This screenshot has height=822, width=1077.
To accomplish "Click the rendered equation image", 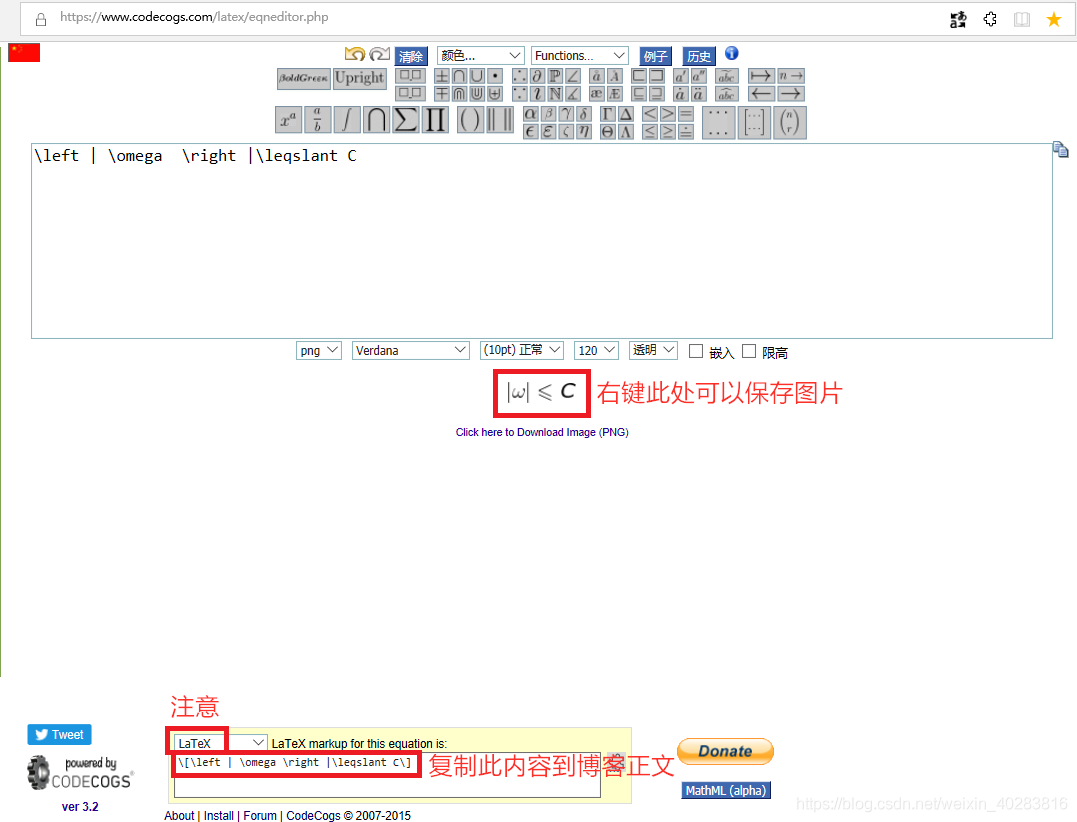I will 541,393.
